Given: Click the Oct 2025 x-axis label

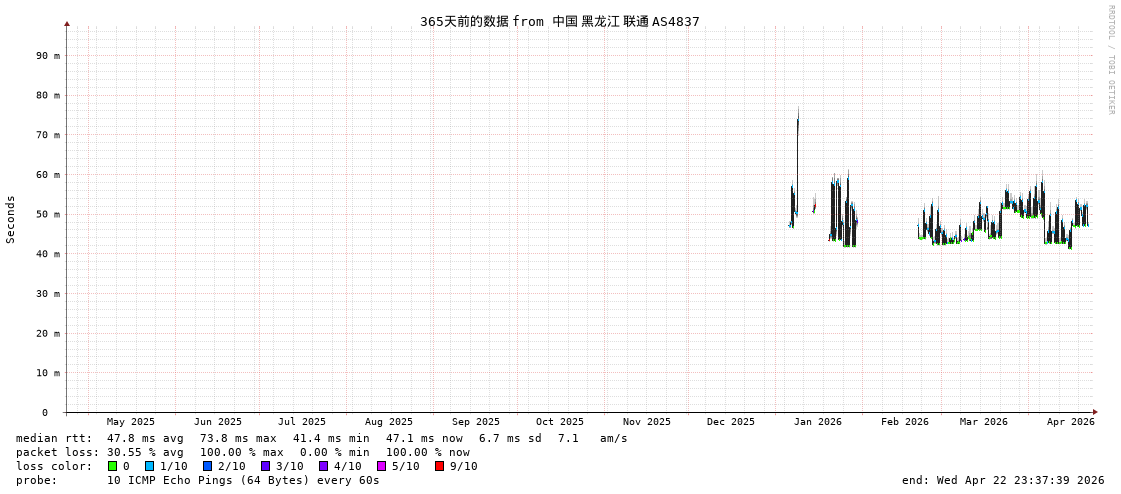Looking at the screenshot, I should pyautogui.click(x=559, y=422).
